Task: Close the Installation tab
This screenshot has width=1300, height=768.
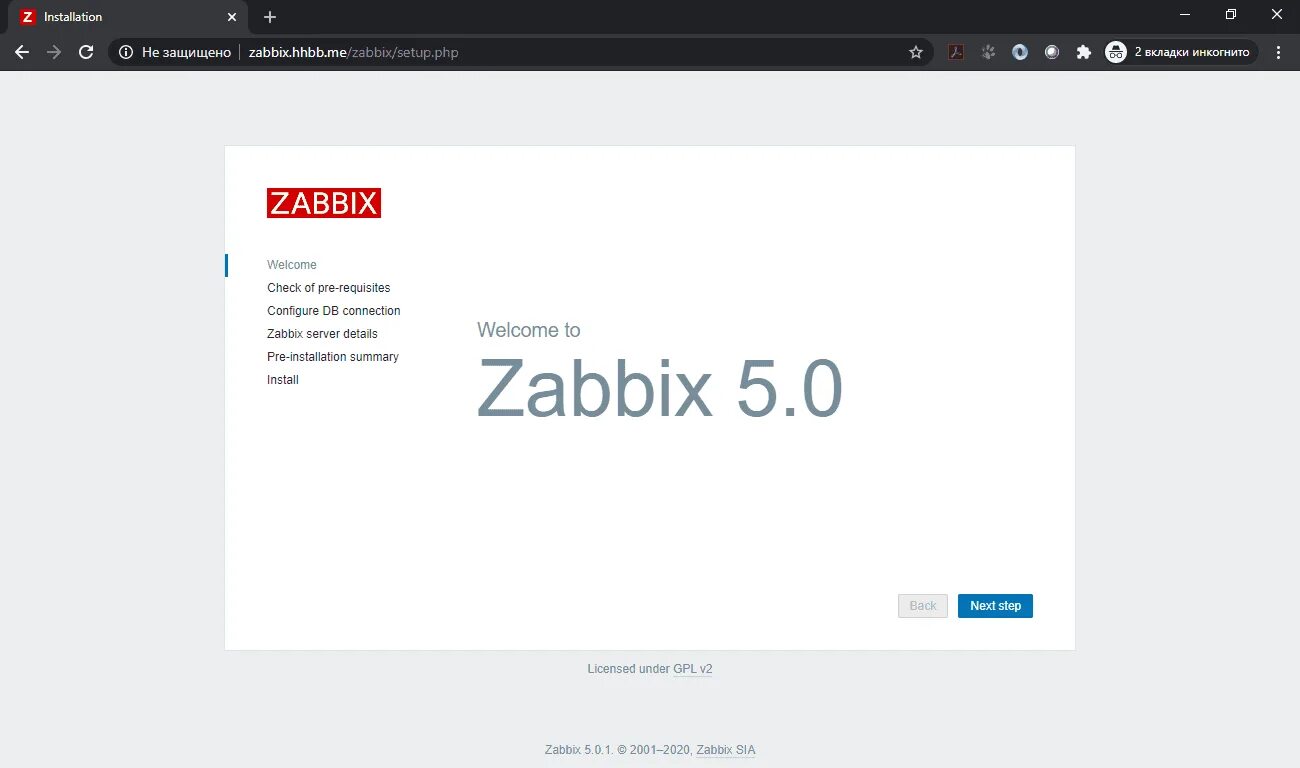Action: tap(232, 17)
